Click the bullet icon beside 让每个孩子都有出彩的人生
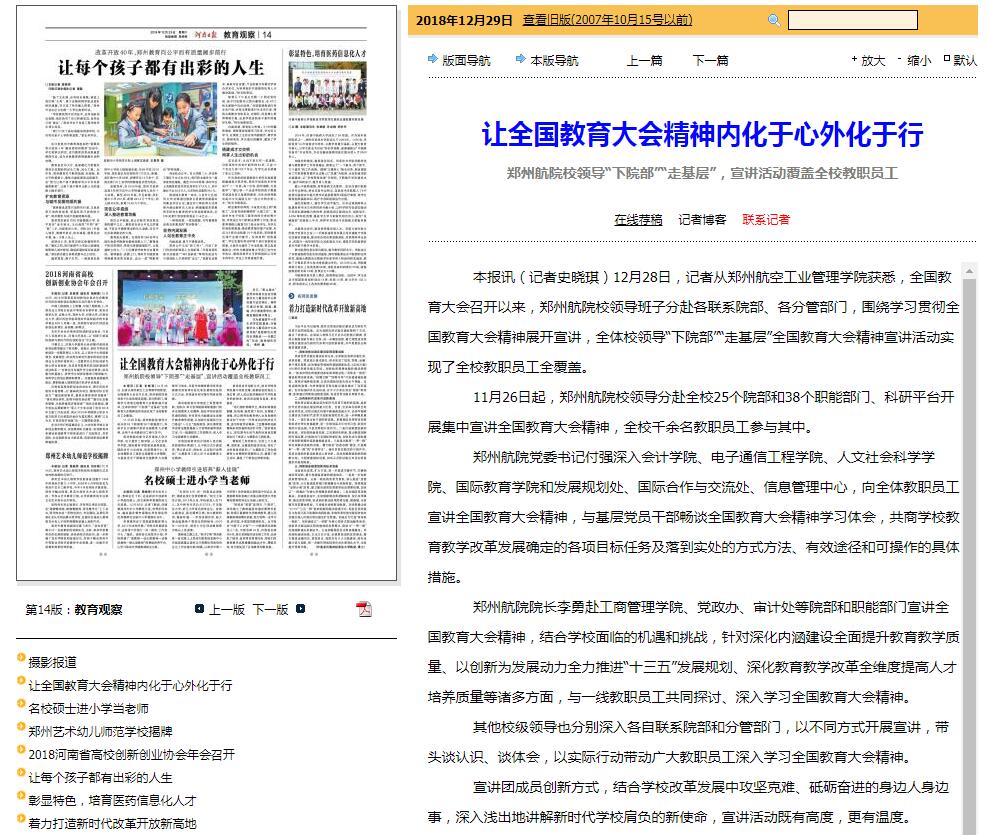 (21, 773)
